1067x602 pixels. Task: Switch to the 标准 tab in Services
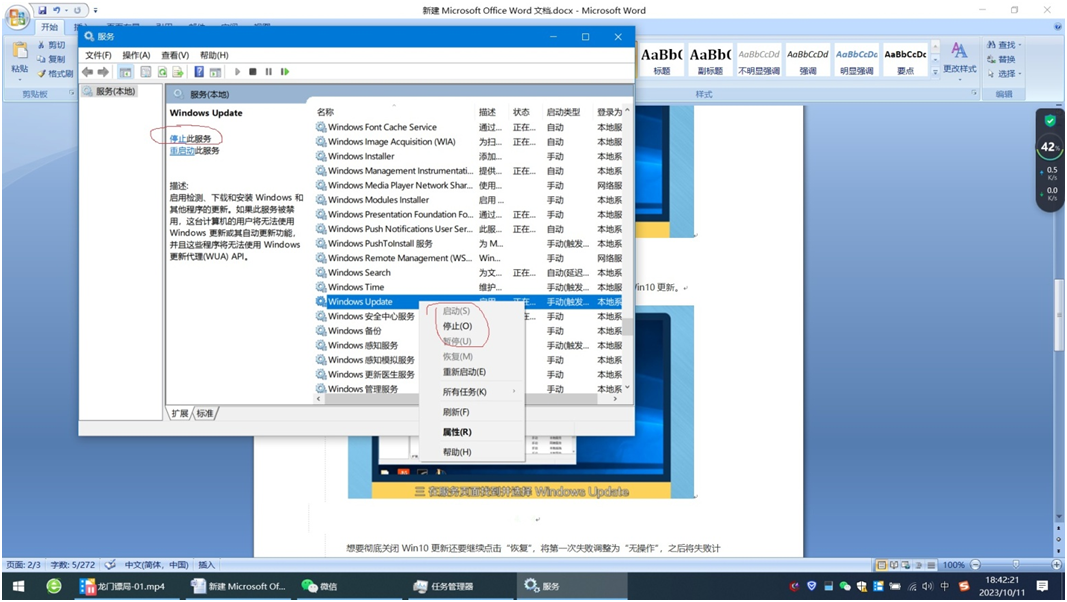204,413
